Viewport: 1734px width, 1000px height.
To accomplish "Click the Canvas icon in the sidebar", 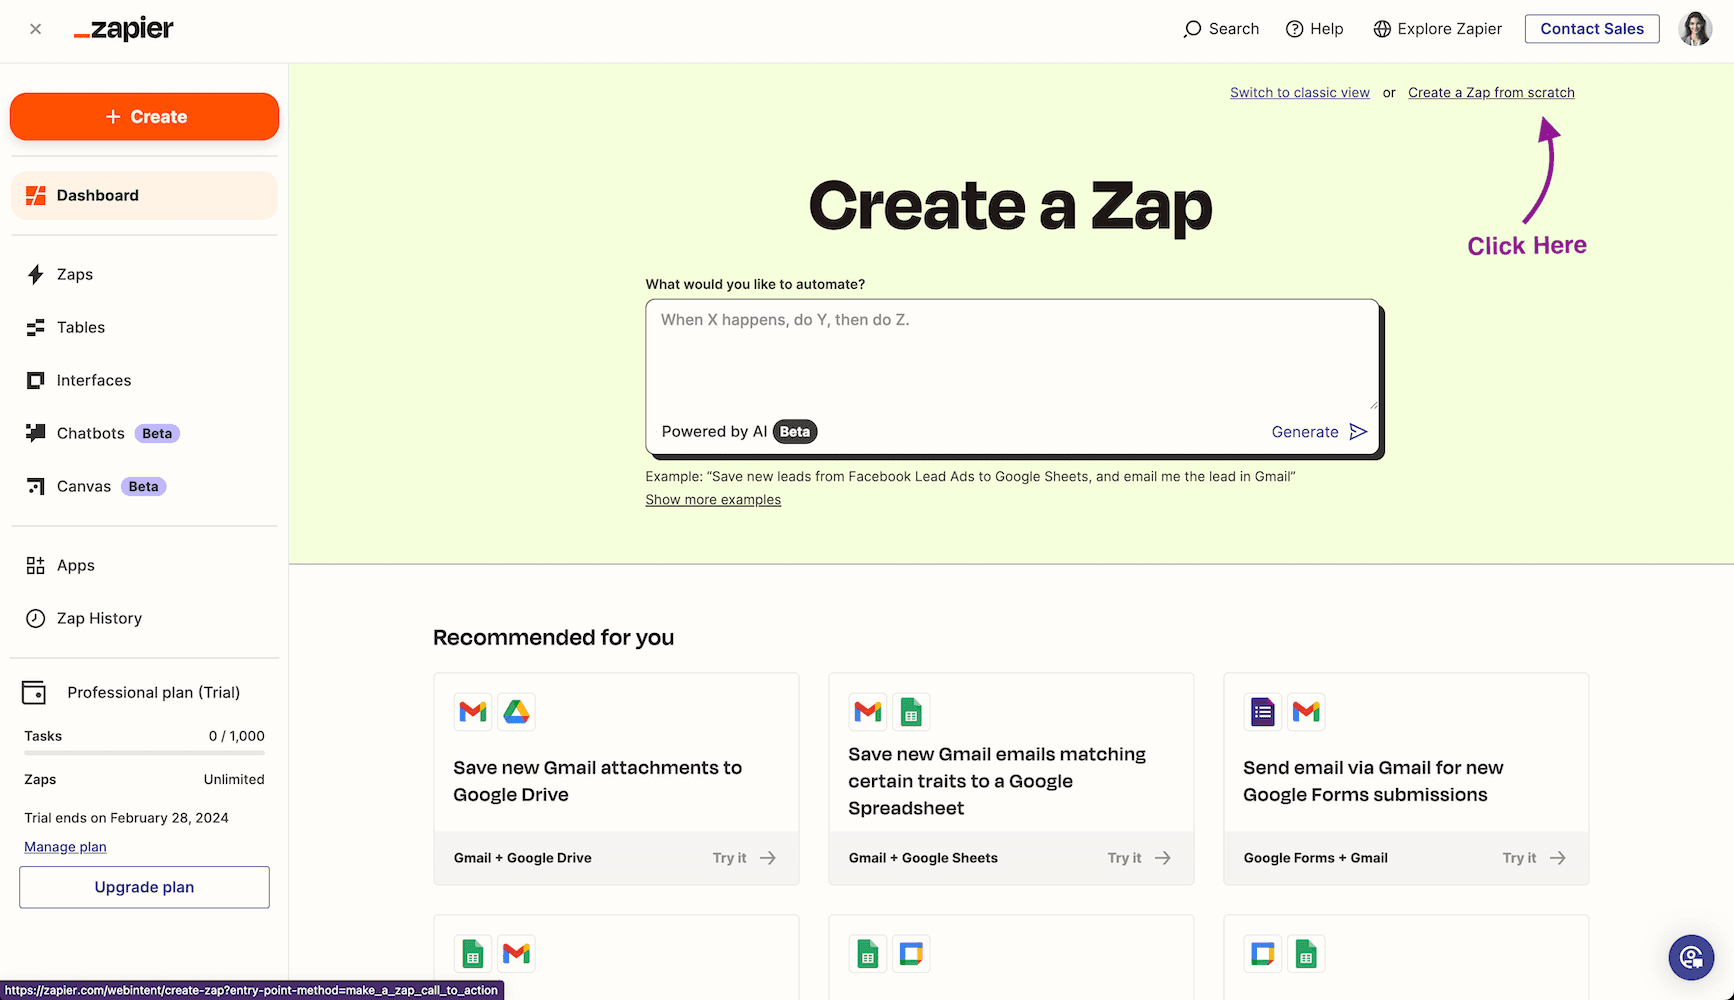I will click(x=36, y=486).
